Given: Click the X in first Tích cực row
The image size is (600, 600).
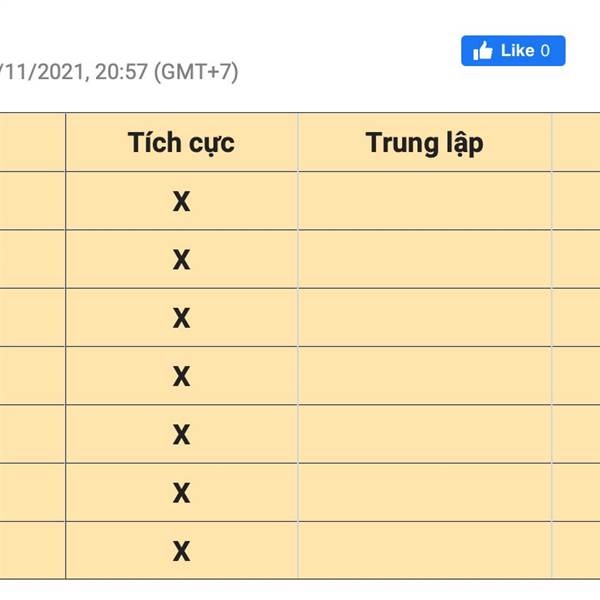Looking at the screenshot, I should [x=181, y=201].
